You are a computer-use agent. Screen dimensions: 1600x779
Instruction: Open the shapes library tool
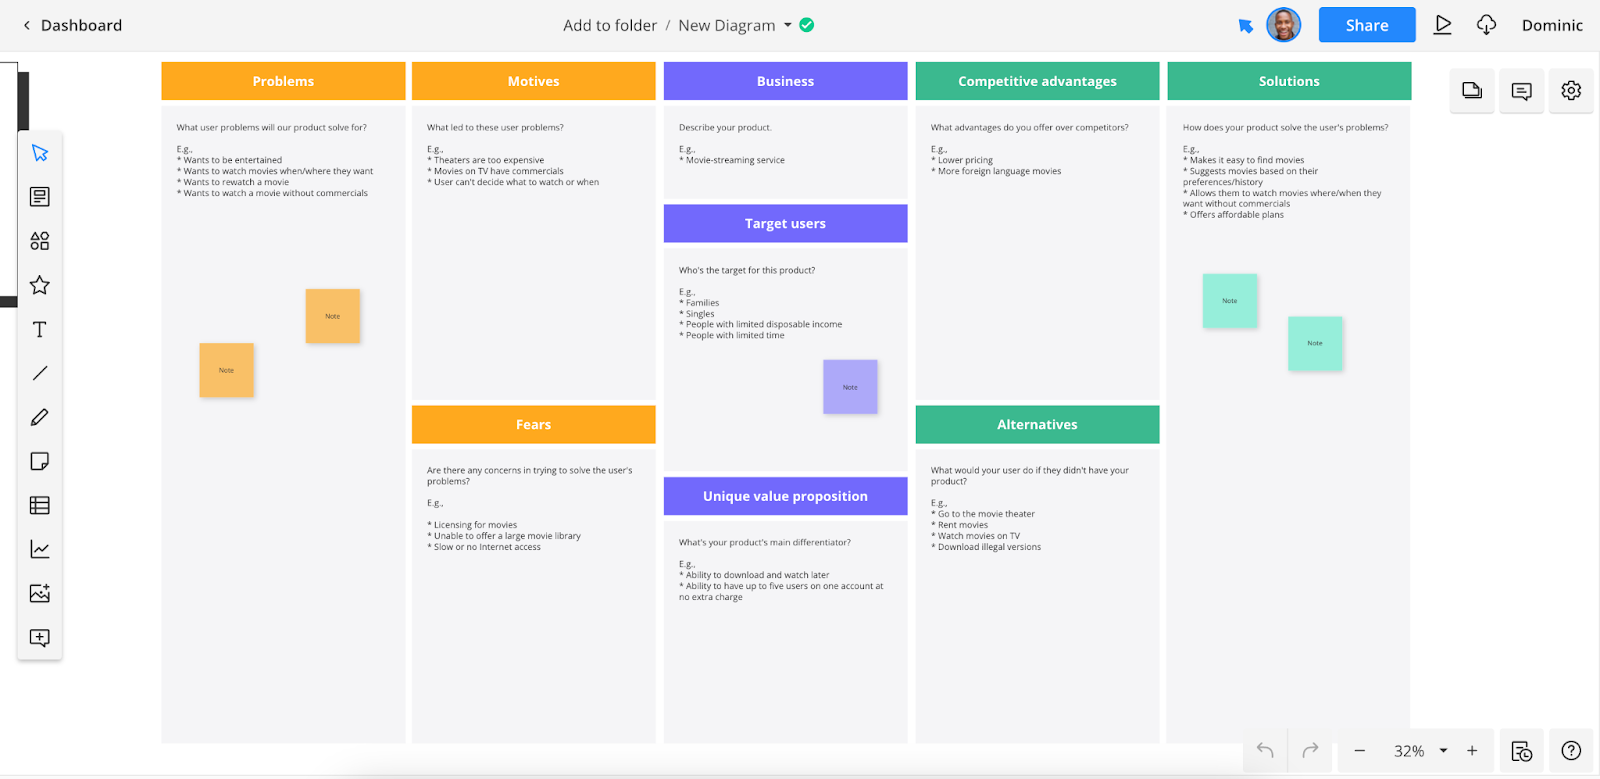(x=40, y=241)
